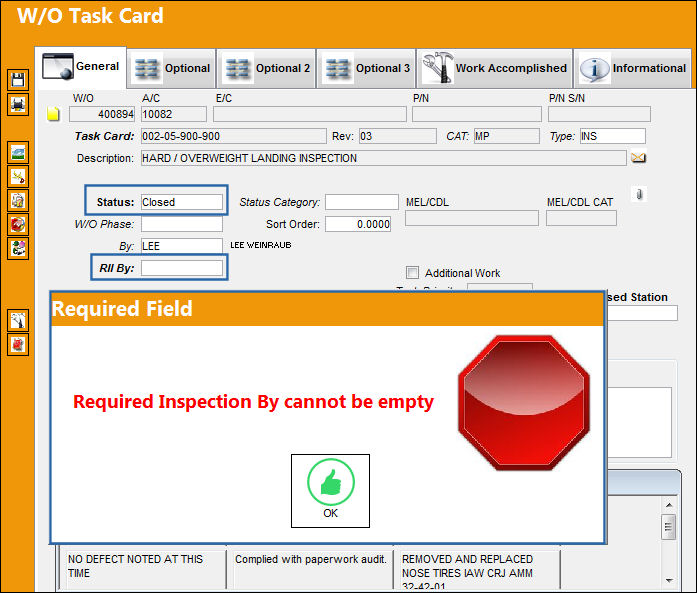The height and width of the screenshot is (593, 697).
Task: Click the Description field HARD / OVERWEIGHT LANDING
Action: [x=384, y=158]
